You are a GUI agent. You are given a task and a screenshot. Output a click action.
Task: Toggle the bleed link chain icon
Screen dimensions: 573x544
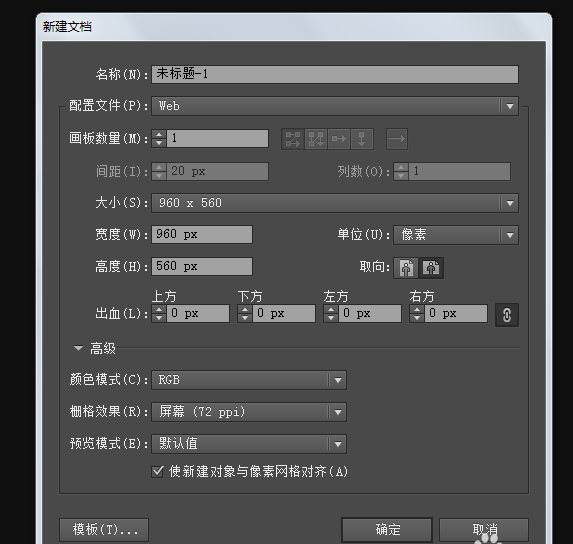click(x=506, y=315)
